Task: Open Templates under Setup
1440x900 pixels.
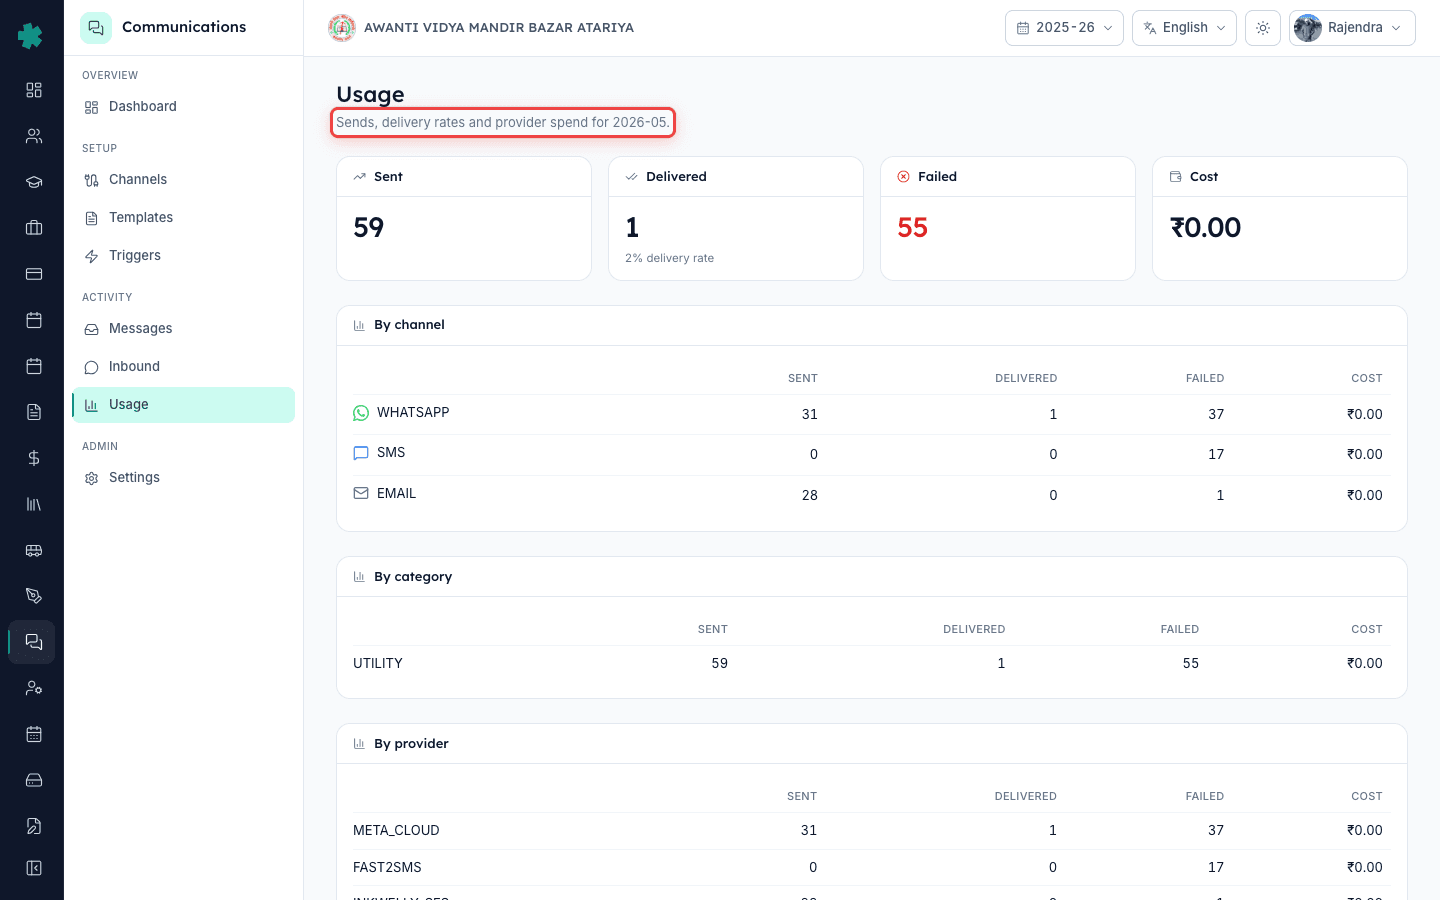Action: pyautogui.click(x=183, y=218)
